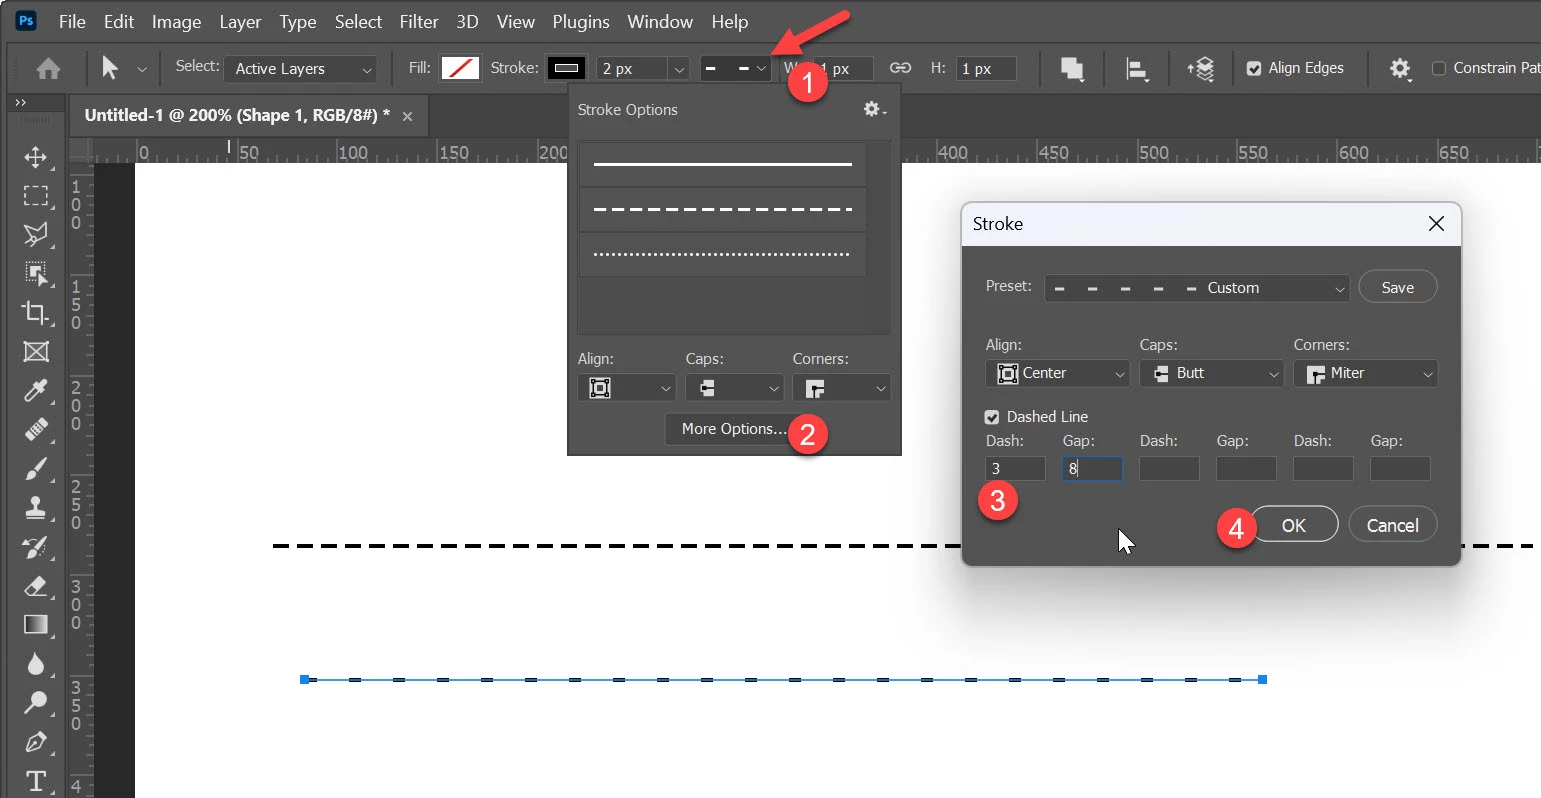Open path operations icon
This screenshot has width=1541, height=798.
[x=1072, y=68]
